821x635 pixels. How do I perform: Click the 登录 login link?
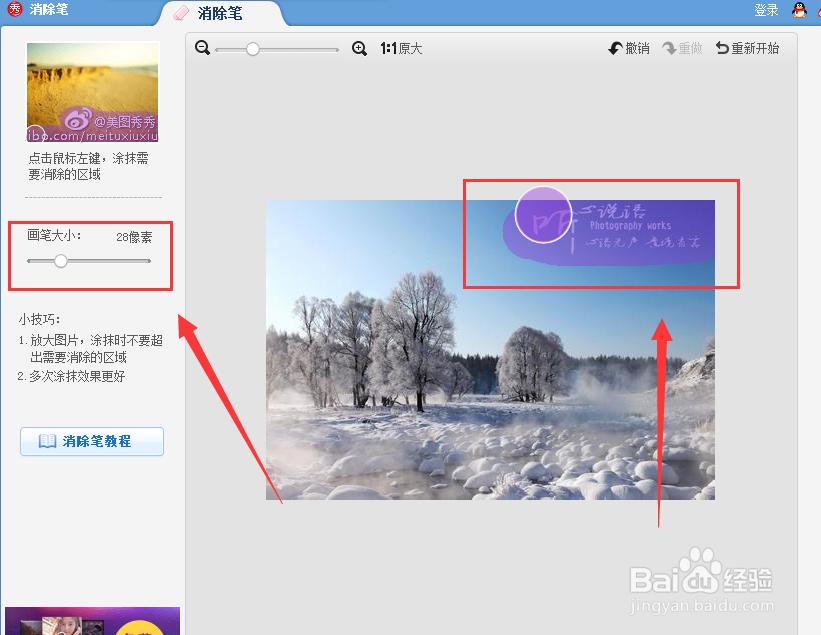766,10
